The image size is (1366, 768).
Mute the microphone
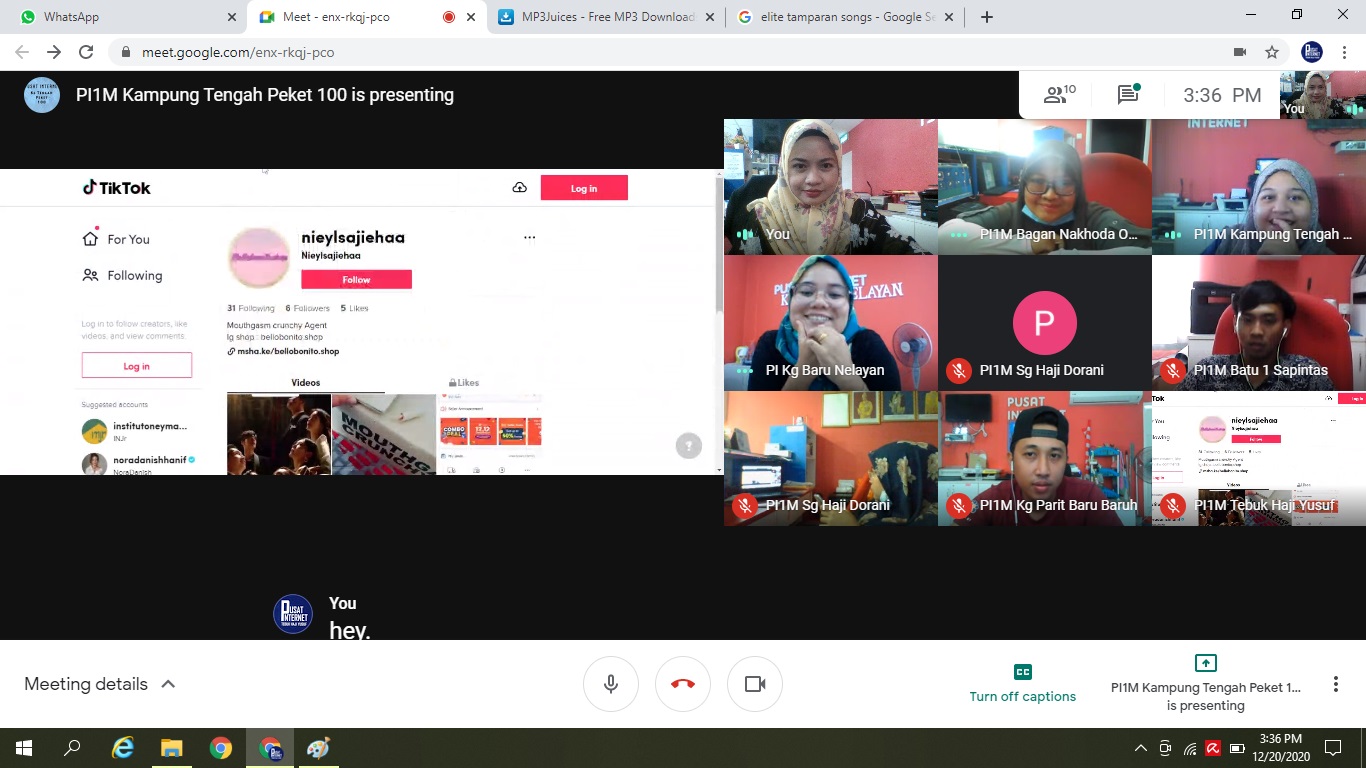point(611,684)
